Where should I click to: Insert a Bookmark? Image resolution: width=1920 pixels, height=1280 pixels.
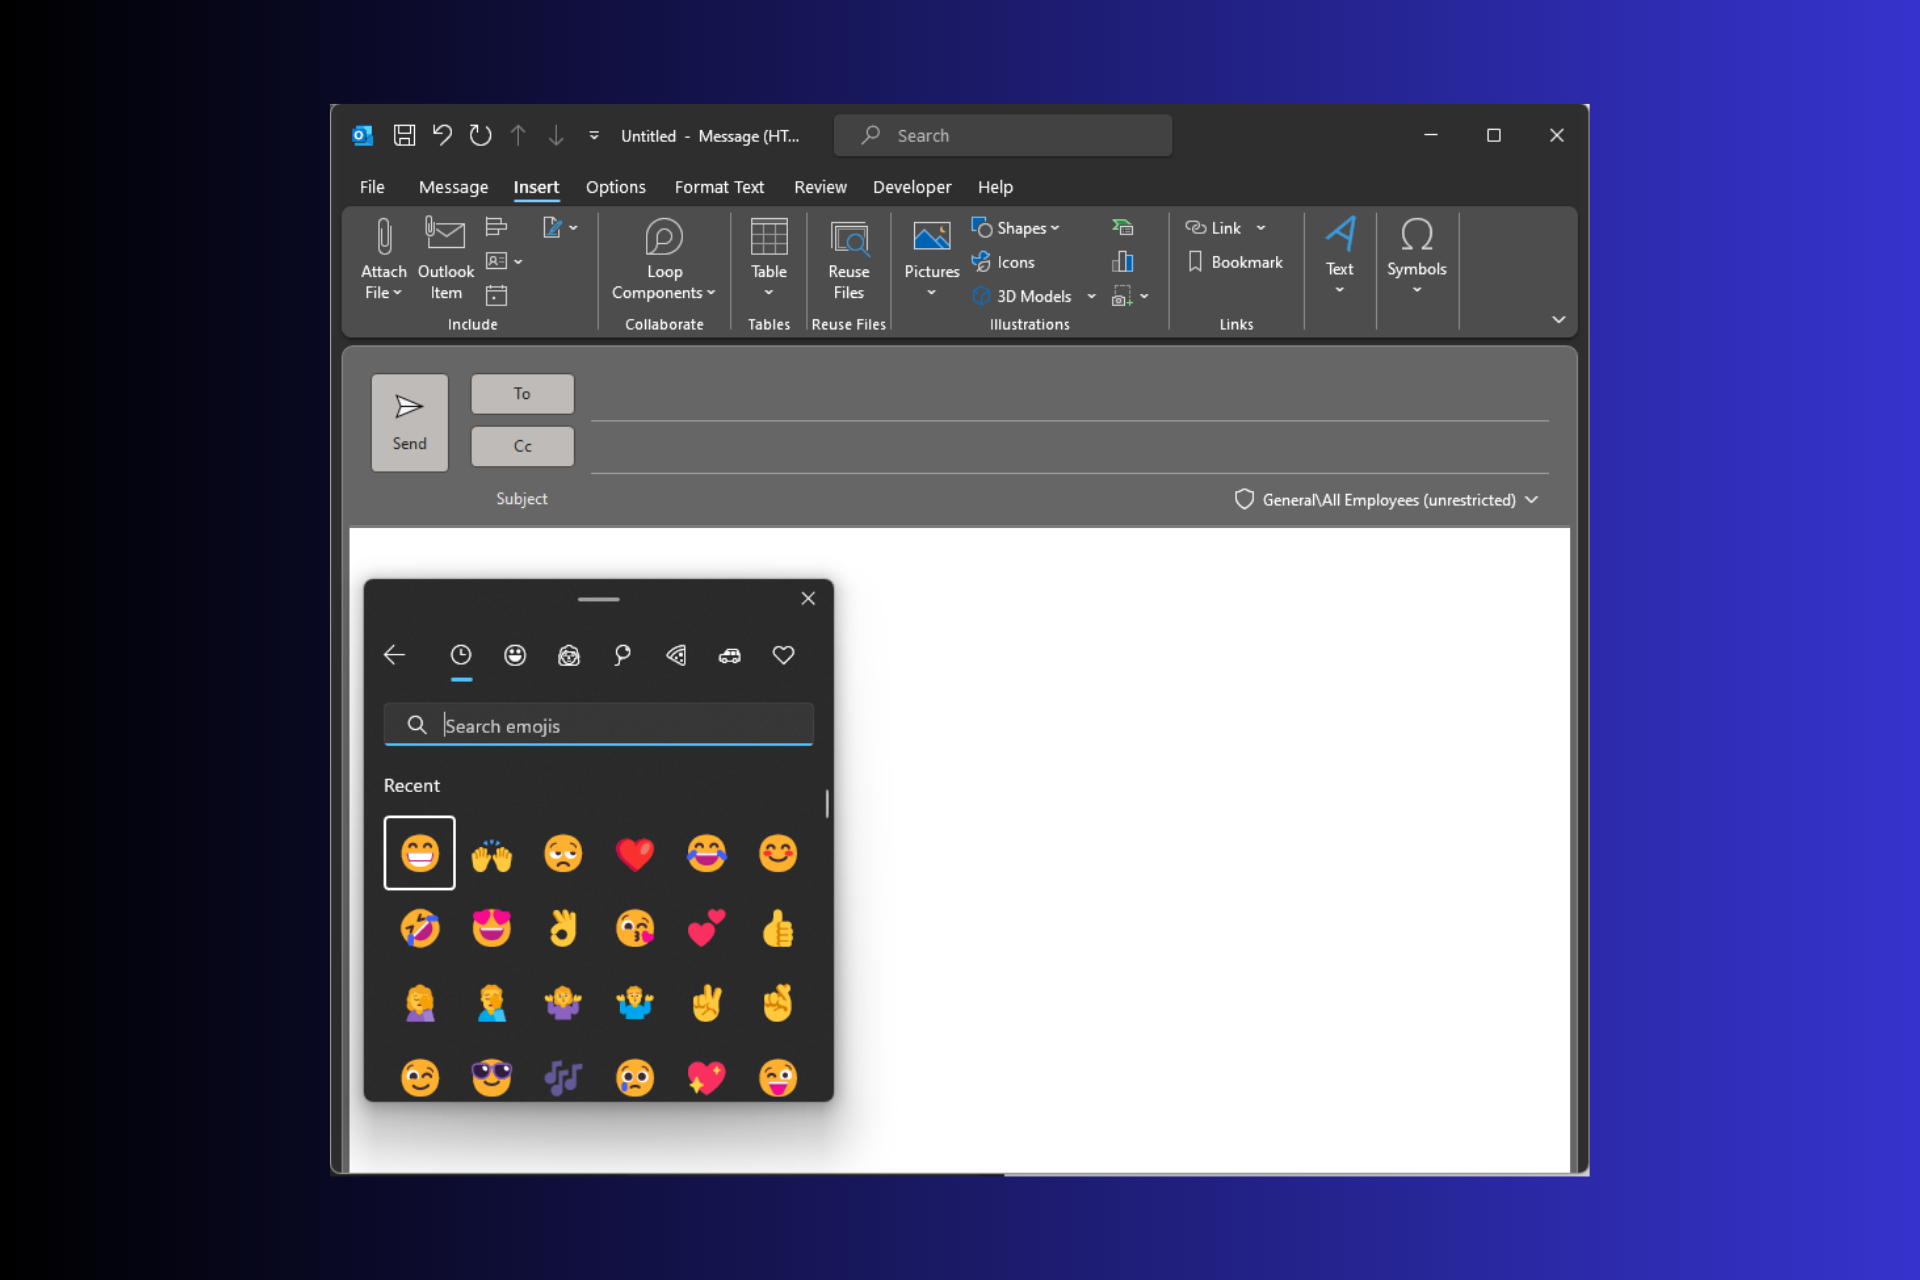(x=1235, y=262)
